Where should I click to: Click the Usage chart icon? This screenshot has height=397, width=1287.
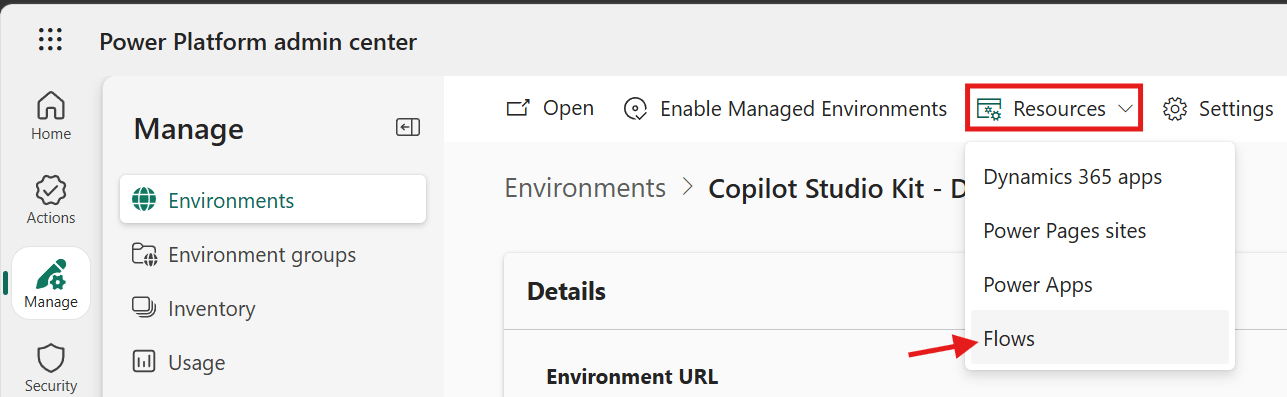(145, 362)
